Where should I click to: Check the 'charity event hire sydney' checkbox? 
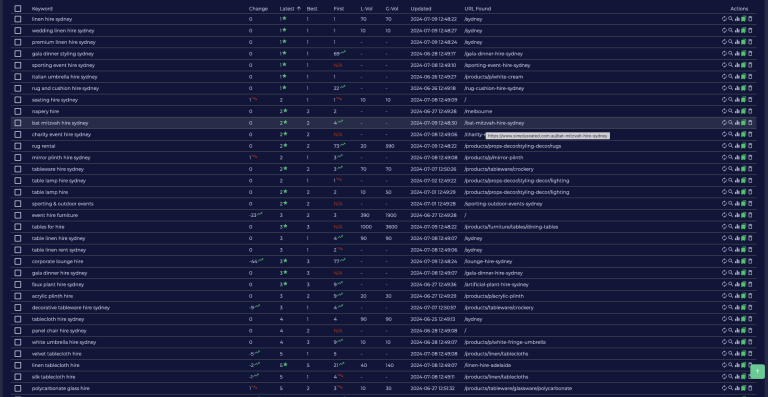(x=18, y=134)
